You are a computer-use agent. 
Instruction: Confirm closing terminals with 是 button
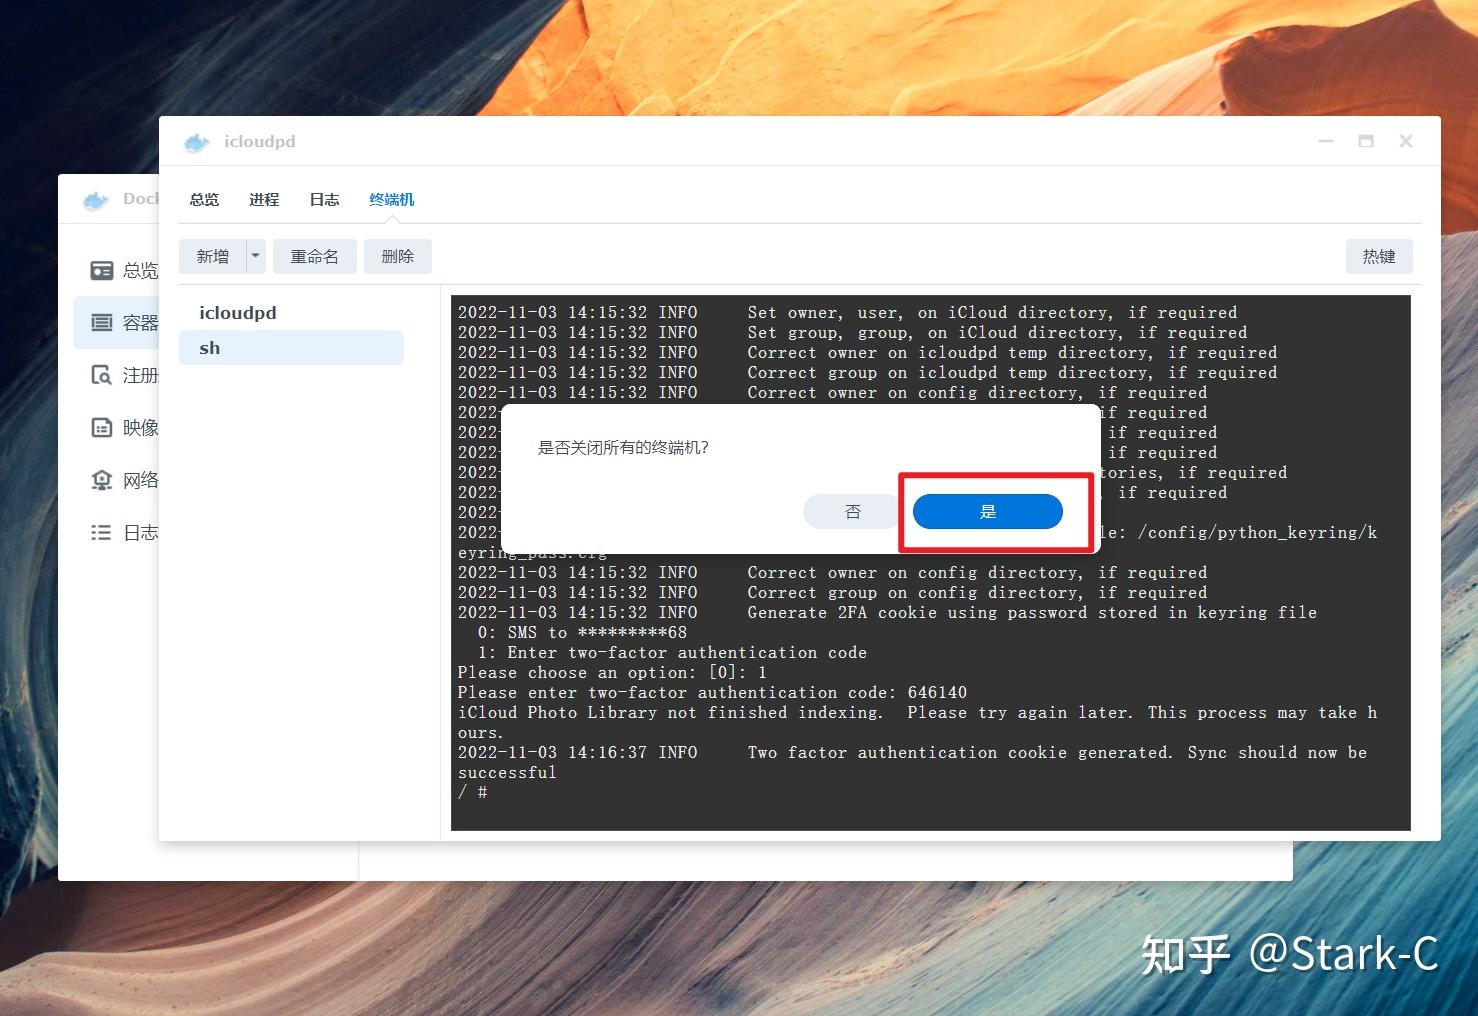click(986, 511)
